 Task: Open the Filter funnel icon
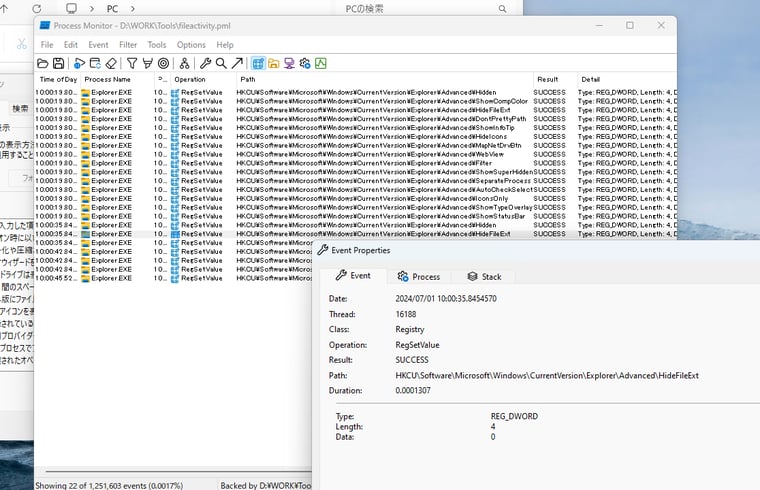click(132, 63)
